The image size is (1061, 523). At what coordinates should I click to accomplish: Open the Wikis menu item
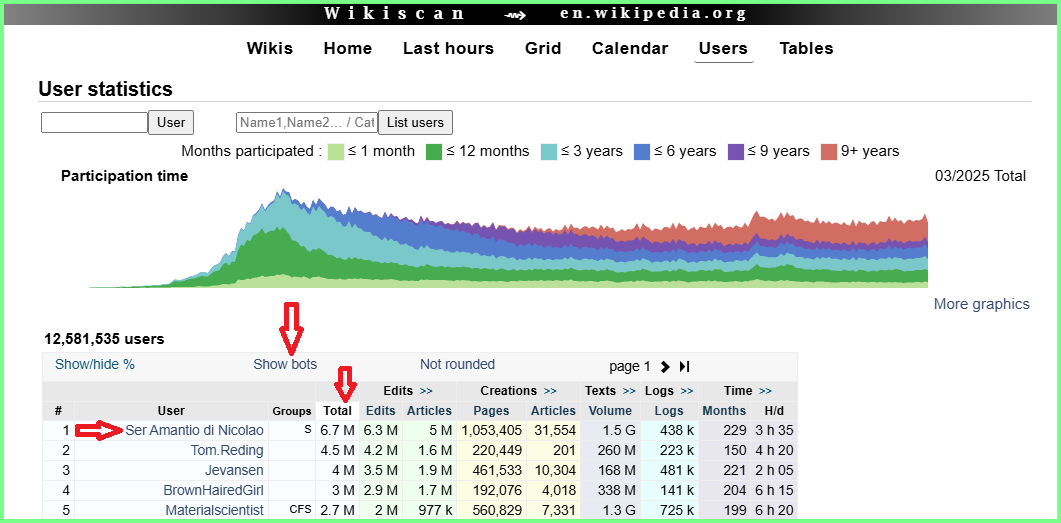pyautogui.click(x=269, y=49)
